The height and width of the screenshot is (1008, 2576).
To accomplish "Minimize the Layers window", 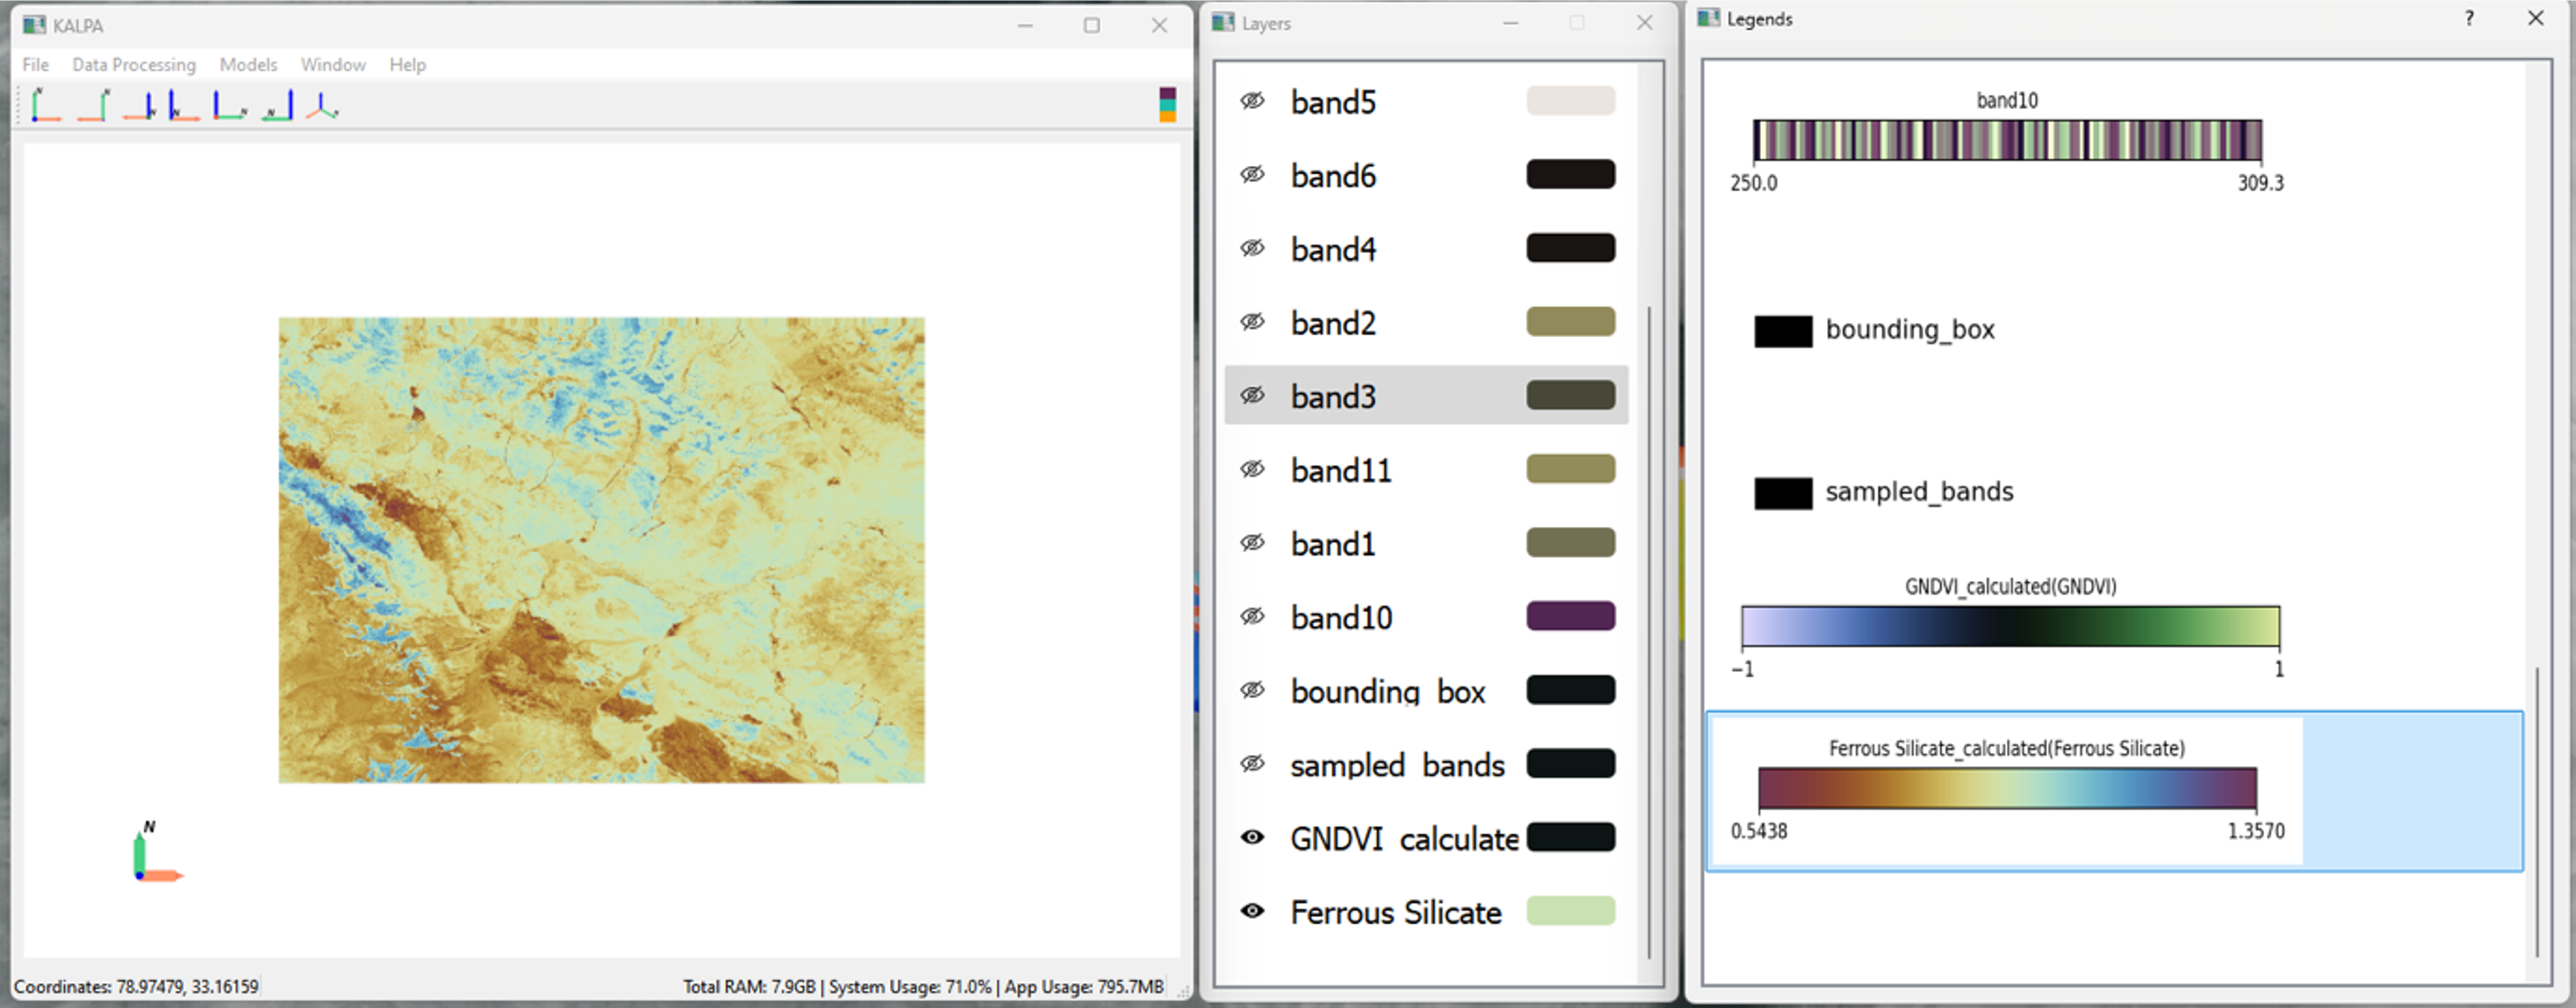I will [1510, 22].
